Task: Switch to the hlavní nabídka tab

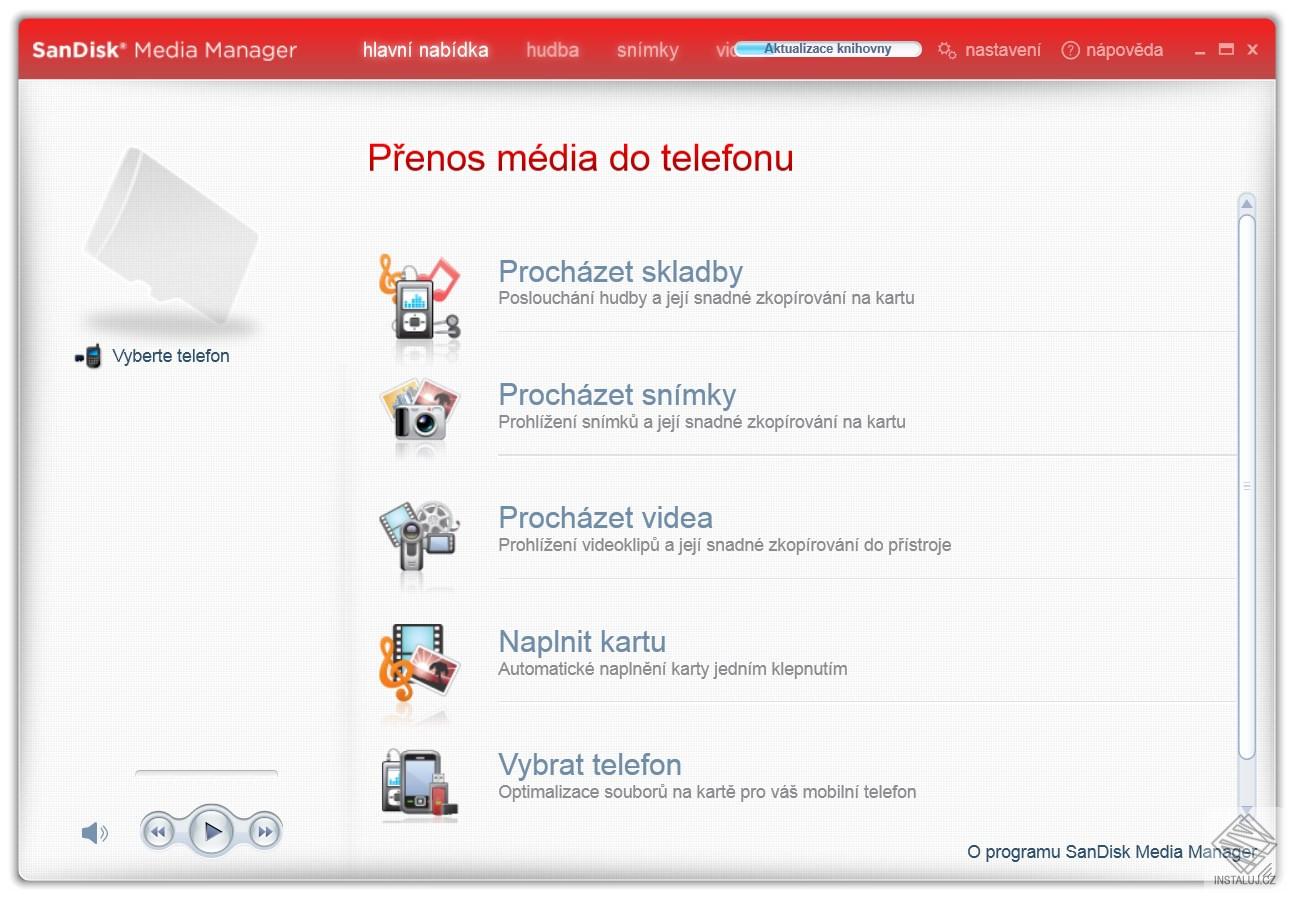Action: tap(426, 49)
